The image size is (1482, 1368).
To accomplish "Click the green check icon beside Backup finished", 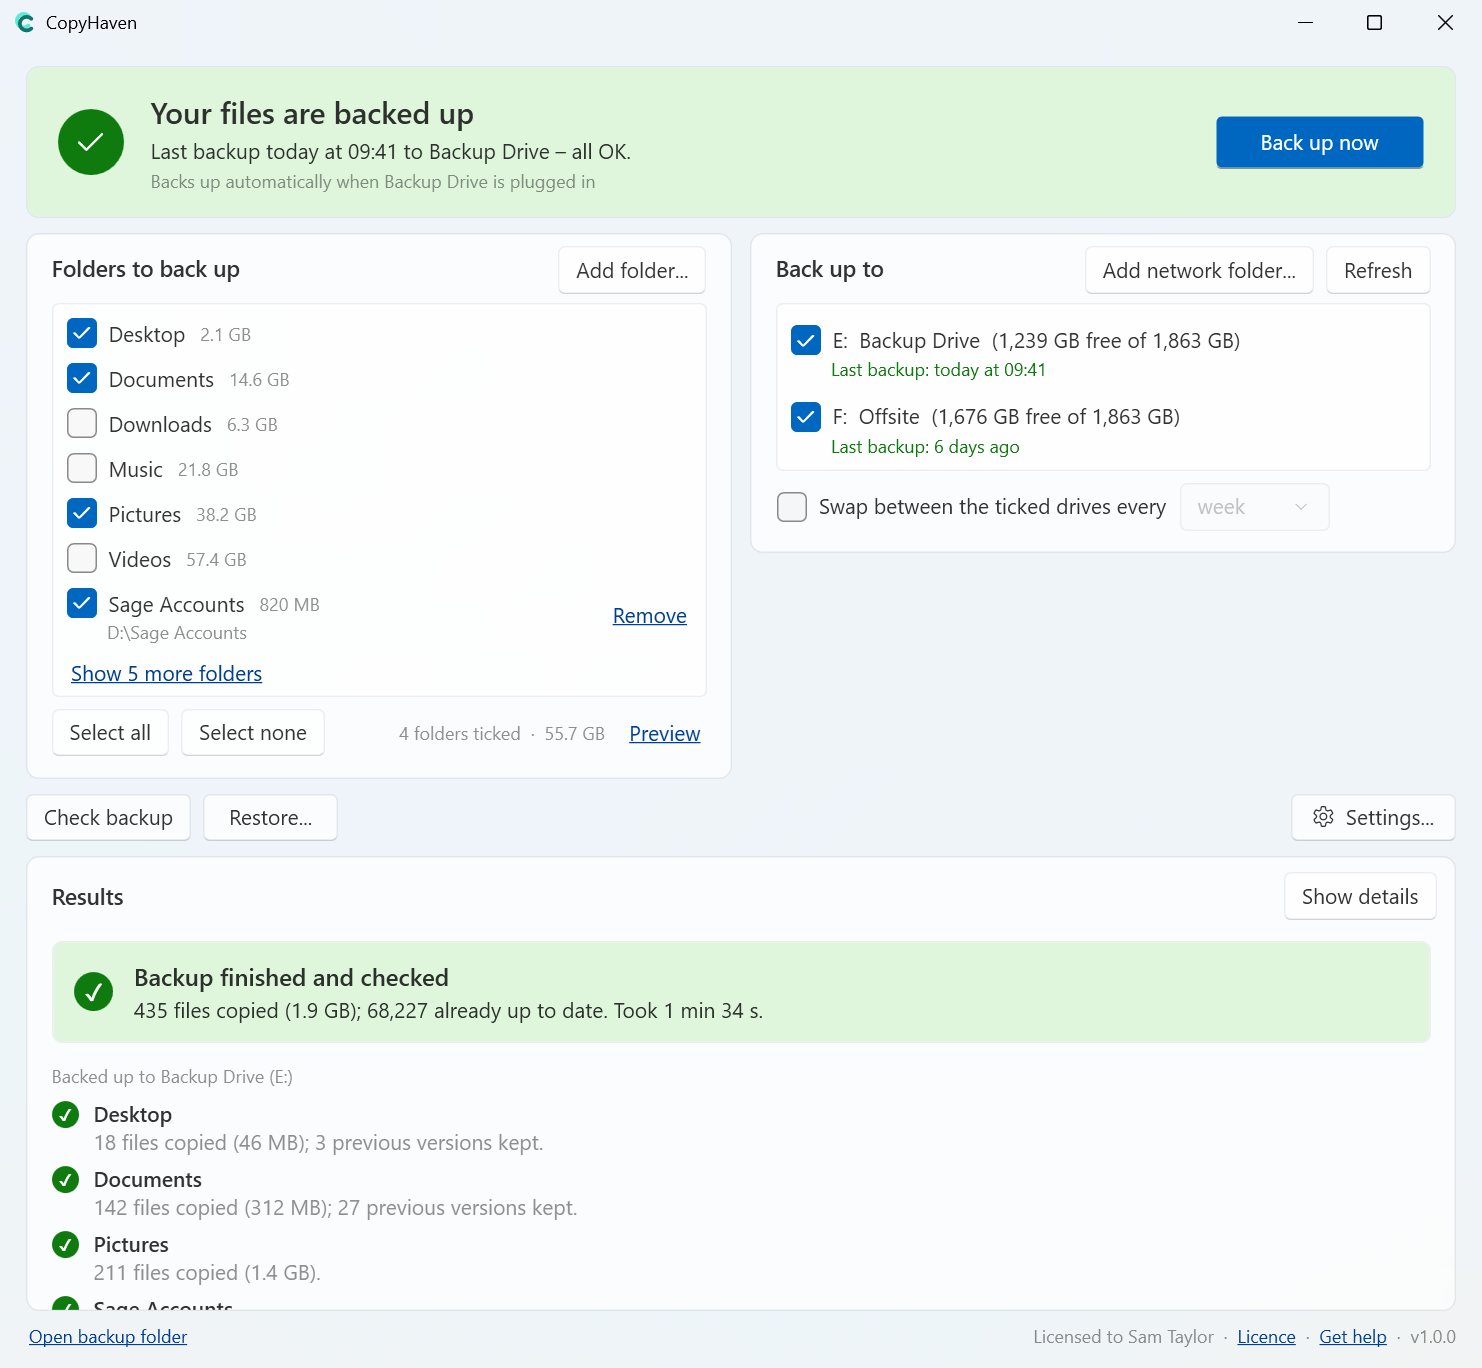I will pos(93,992).
